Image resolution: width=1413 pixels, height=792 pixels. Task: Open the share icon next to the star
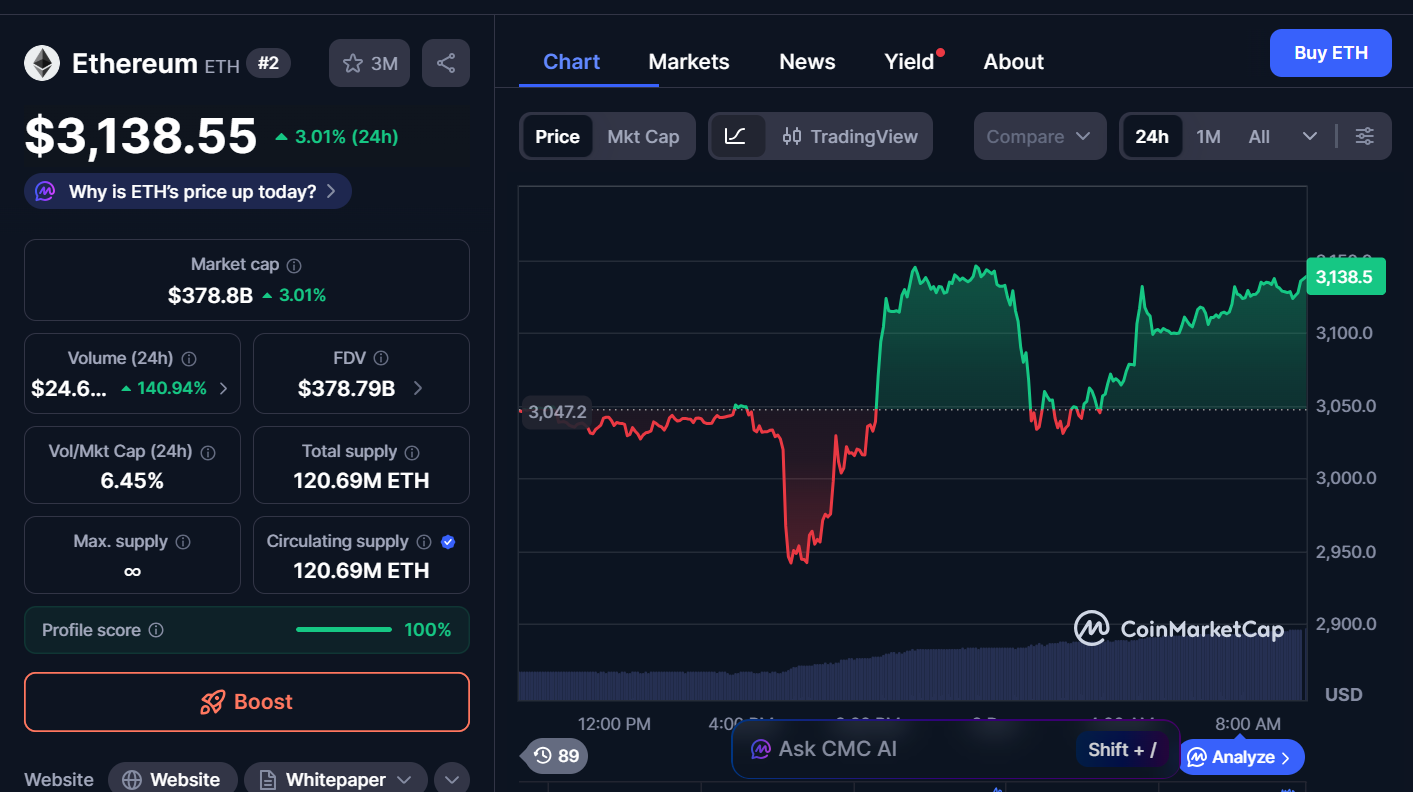tap(445, 63)
